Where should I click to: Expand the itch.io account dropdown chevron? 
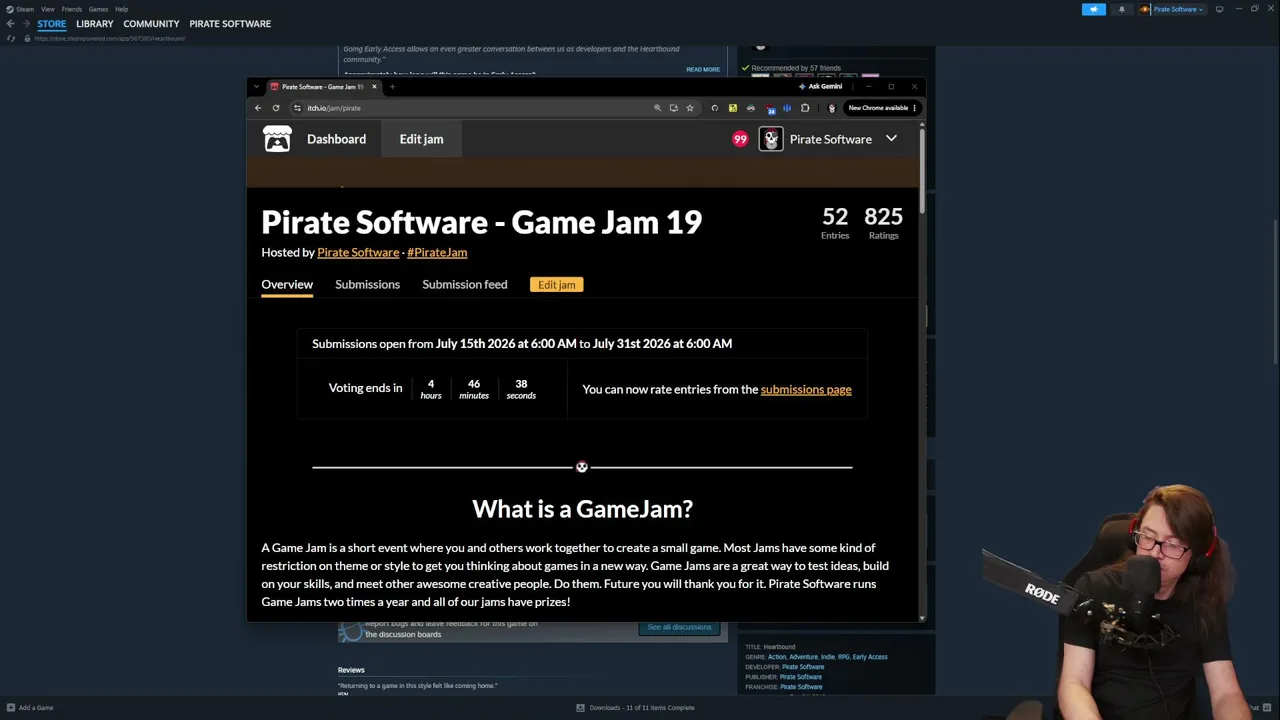(x=891, y=139)
